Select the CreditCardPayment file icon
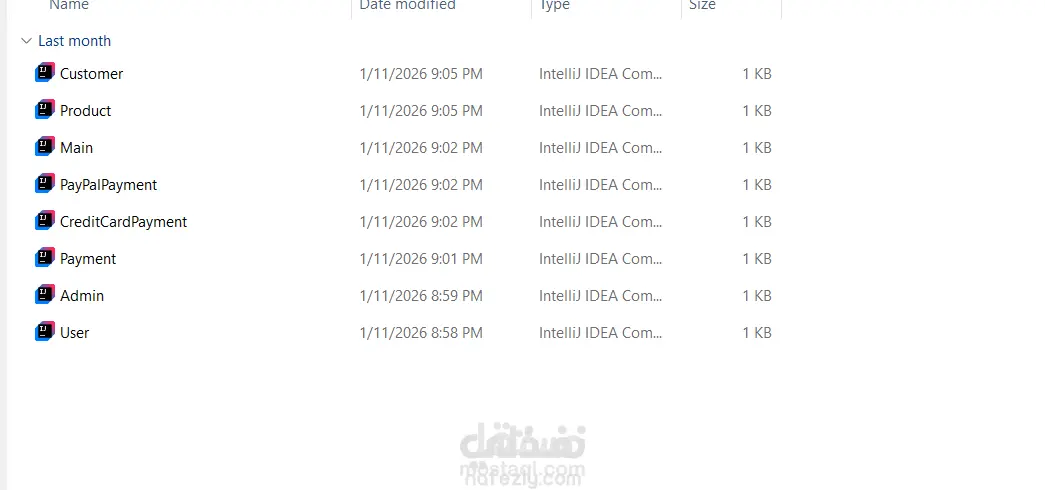Image resolution: width=1045 pixels, height=490 pixels. click(x=45, y=221)
